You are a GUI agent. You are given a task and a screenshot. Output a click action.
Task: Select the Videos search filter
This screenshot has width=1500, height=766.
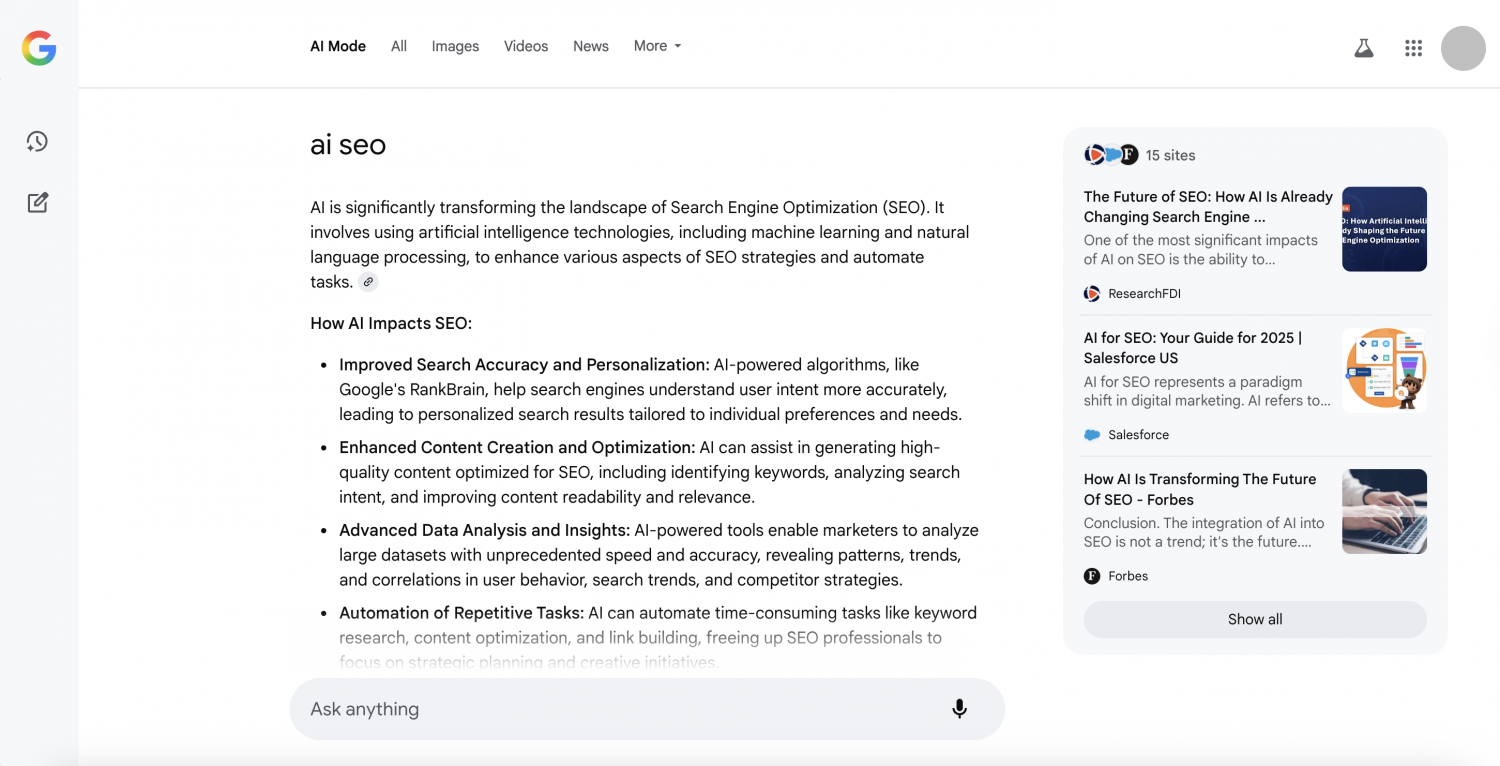pos(526,46)
